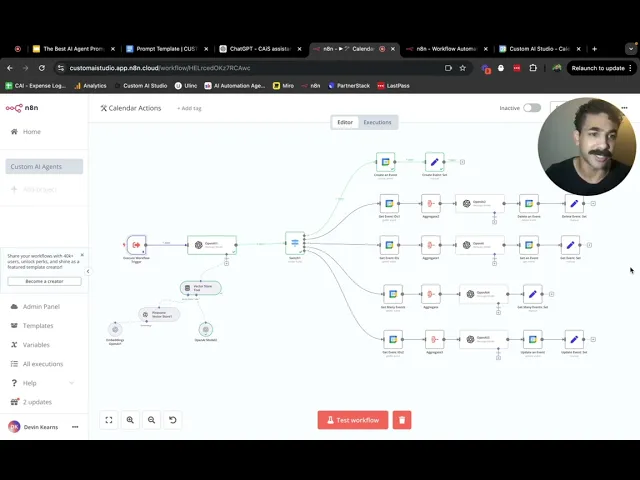Select Custom AI Agents project
This screenshot has width=640, height=480.
pos(44,167)
